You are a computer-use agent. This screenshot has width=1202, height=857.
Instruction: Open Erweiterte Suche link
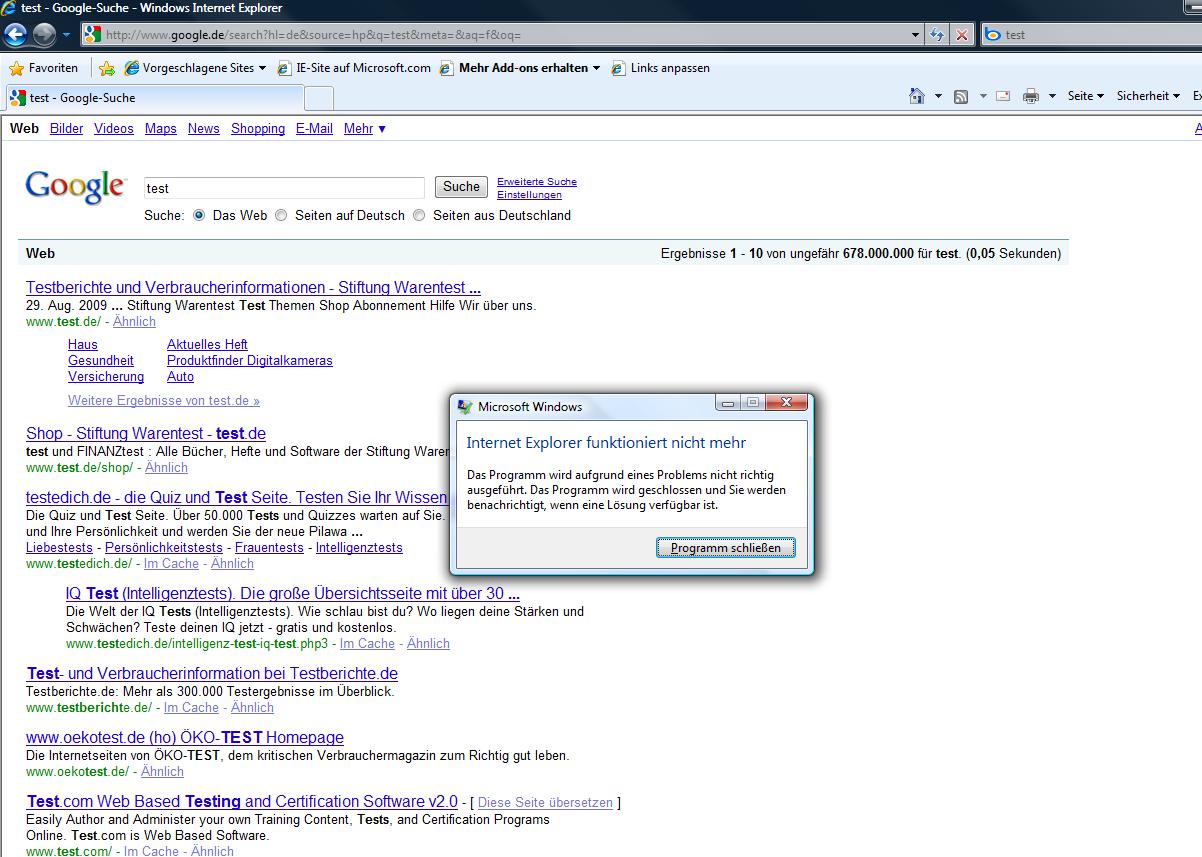pyautogui.click(x=537, y=182)
